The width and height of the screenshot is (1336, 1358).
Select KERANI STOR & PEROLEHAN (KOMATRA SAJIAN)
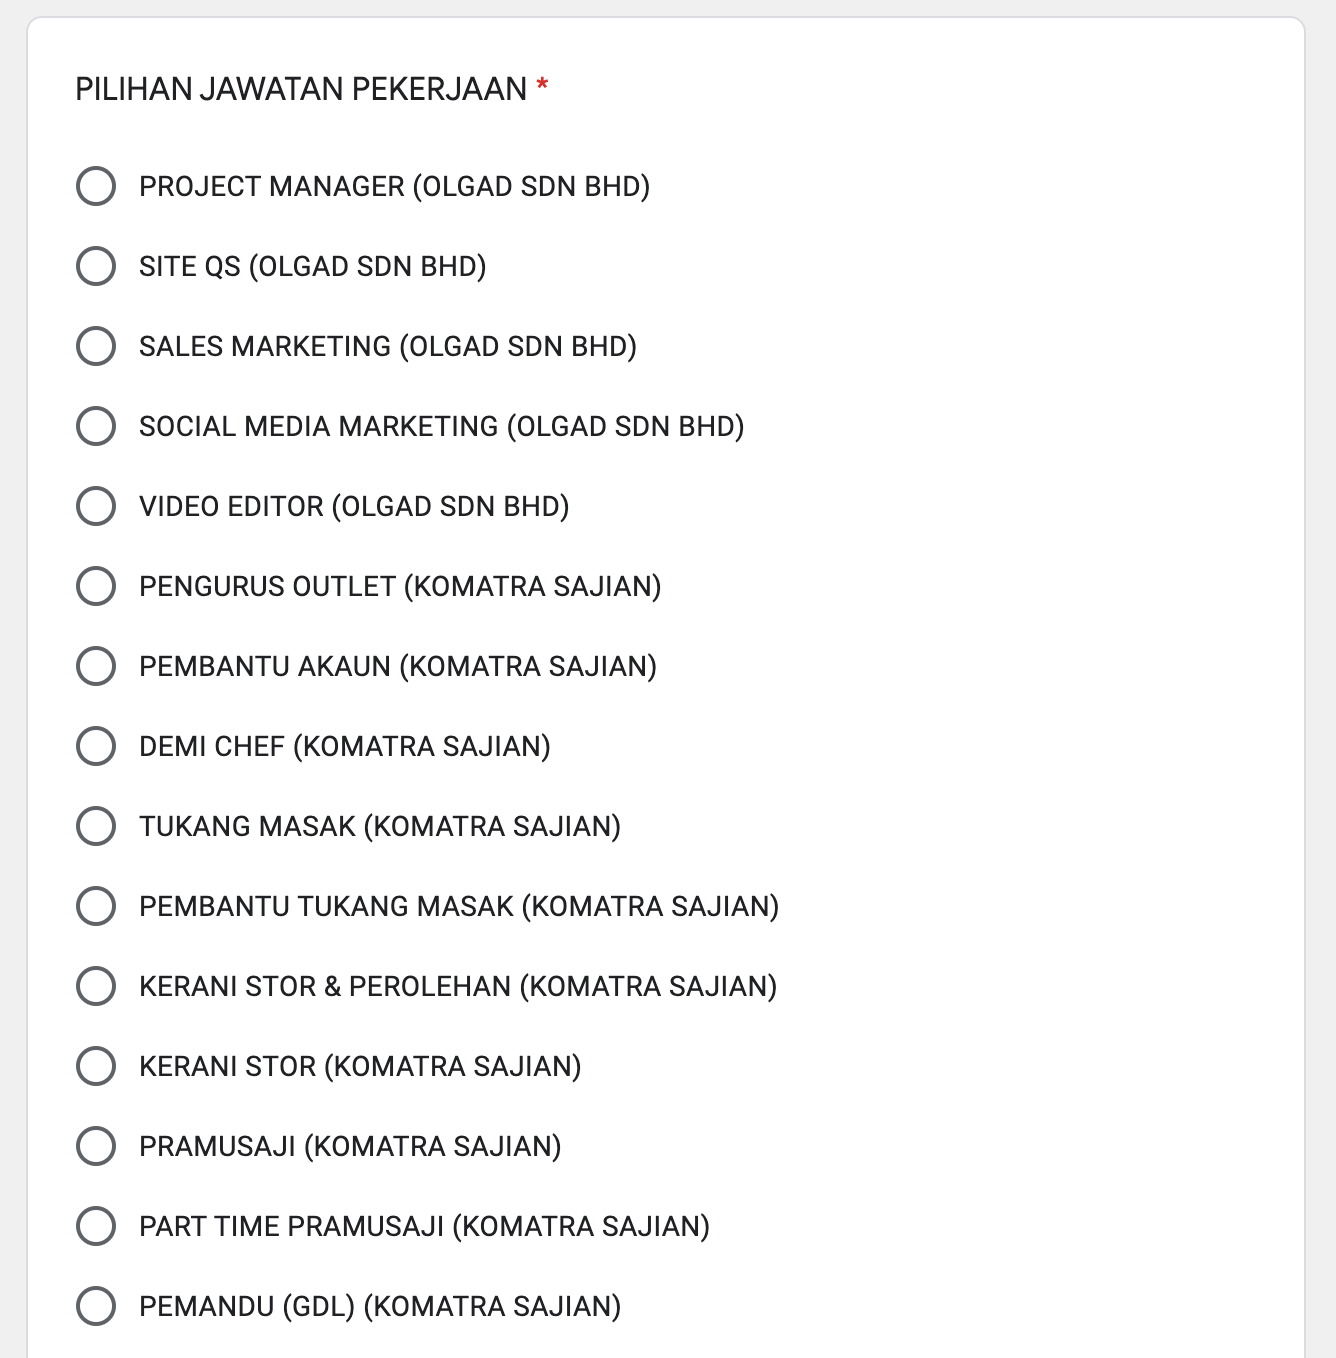coord(95,987)
